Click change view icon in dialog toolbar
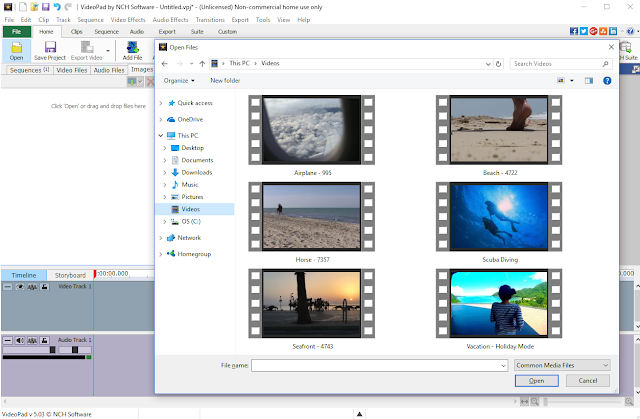This screenshot has width=640, height=419. tap(561, 81)
